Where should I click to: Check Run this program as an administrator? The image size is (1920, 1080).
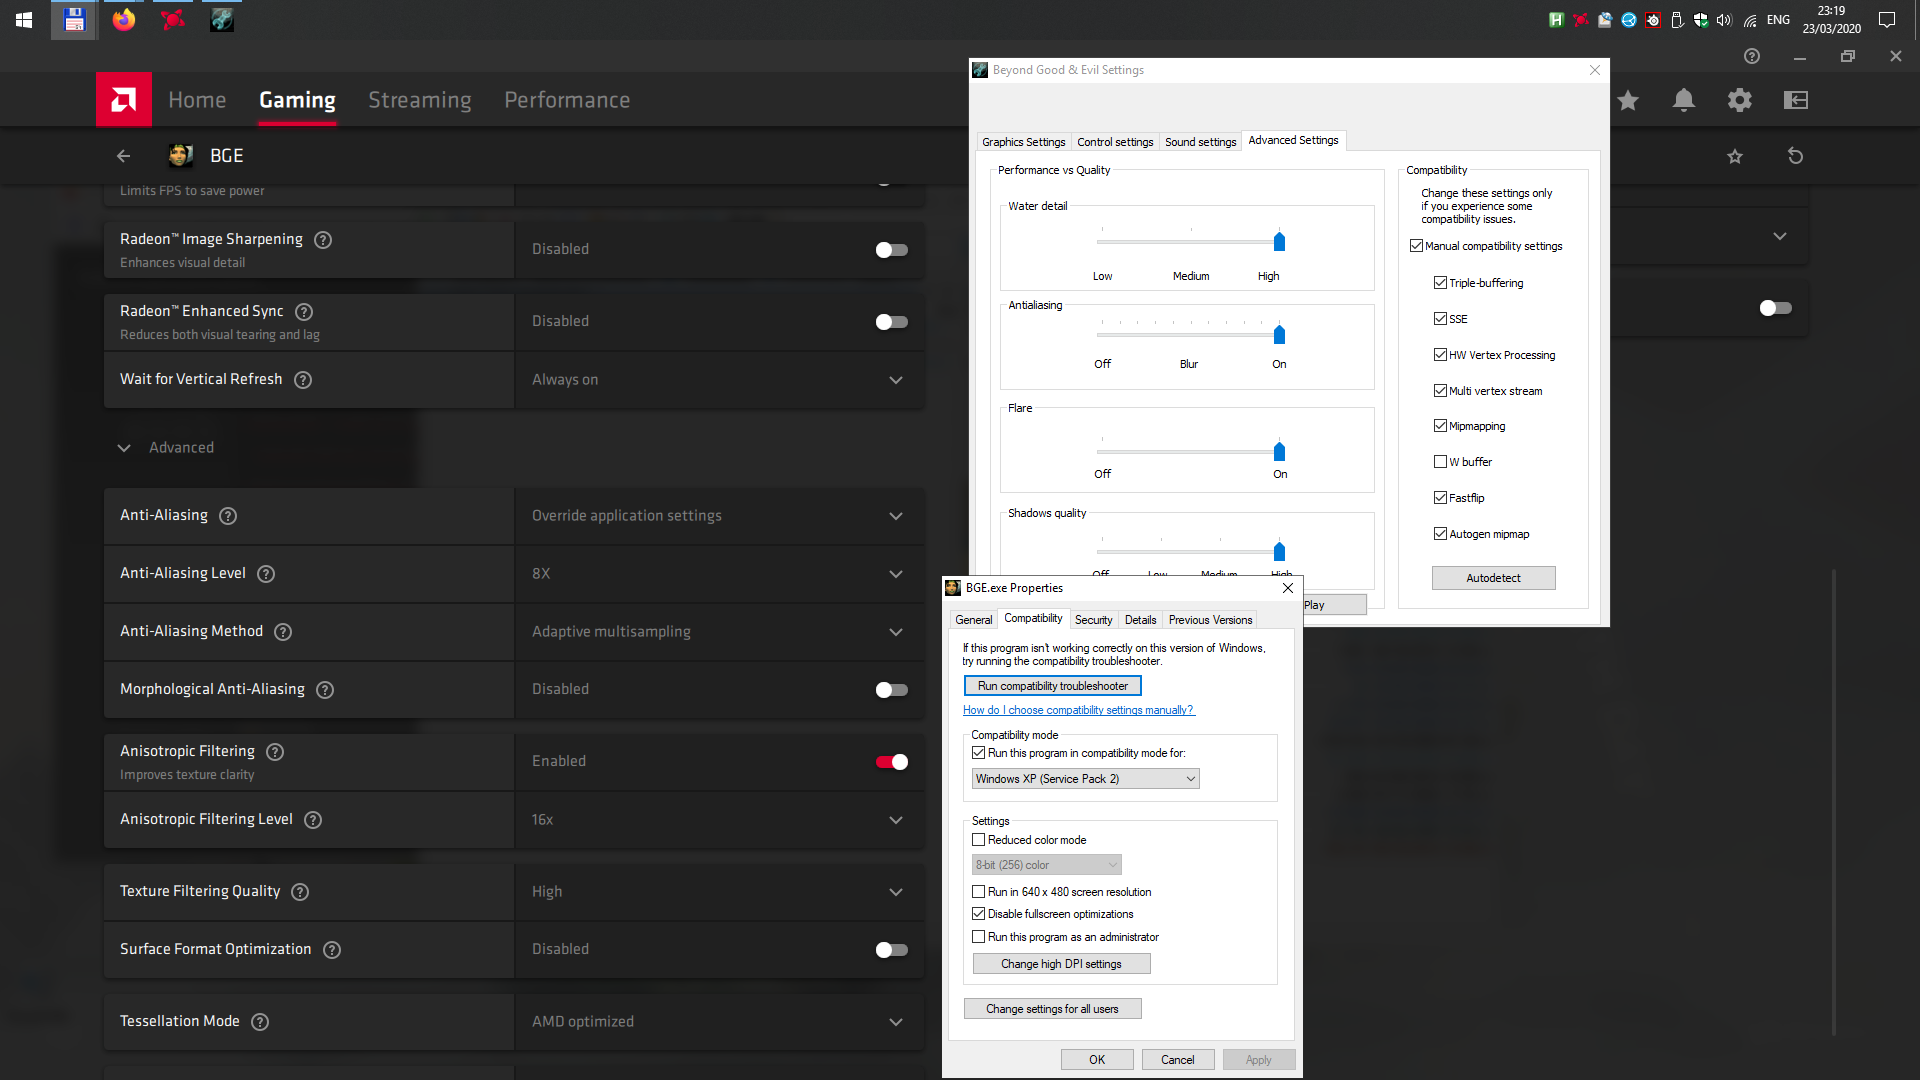(x=979, y=937)
